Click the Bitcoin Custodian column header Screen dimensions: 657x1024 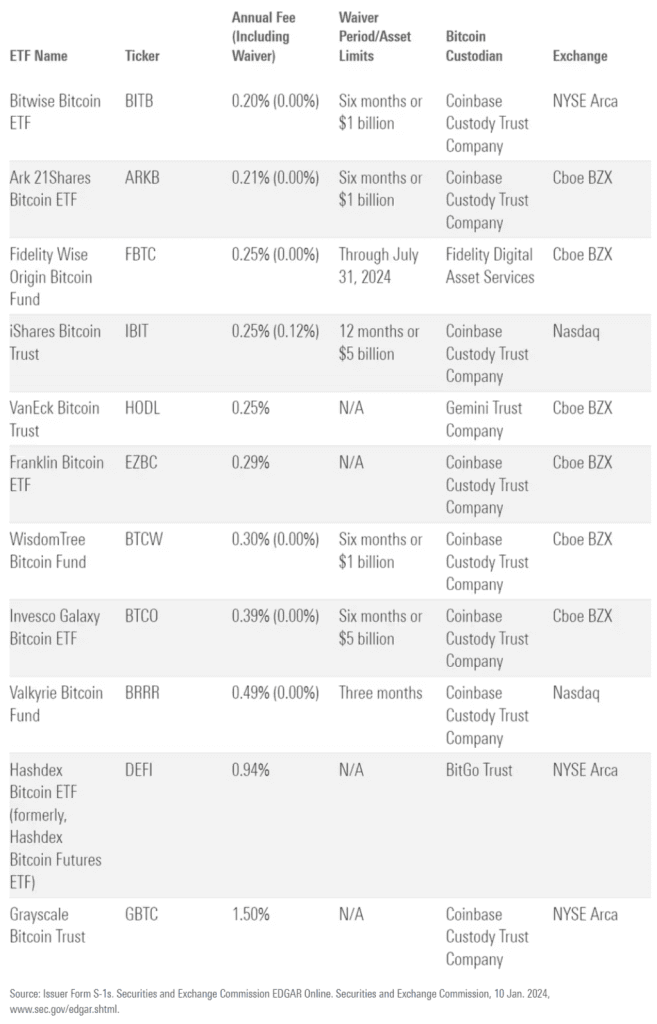474,46
